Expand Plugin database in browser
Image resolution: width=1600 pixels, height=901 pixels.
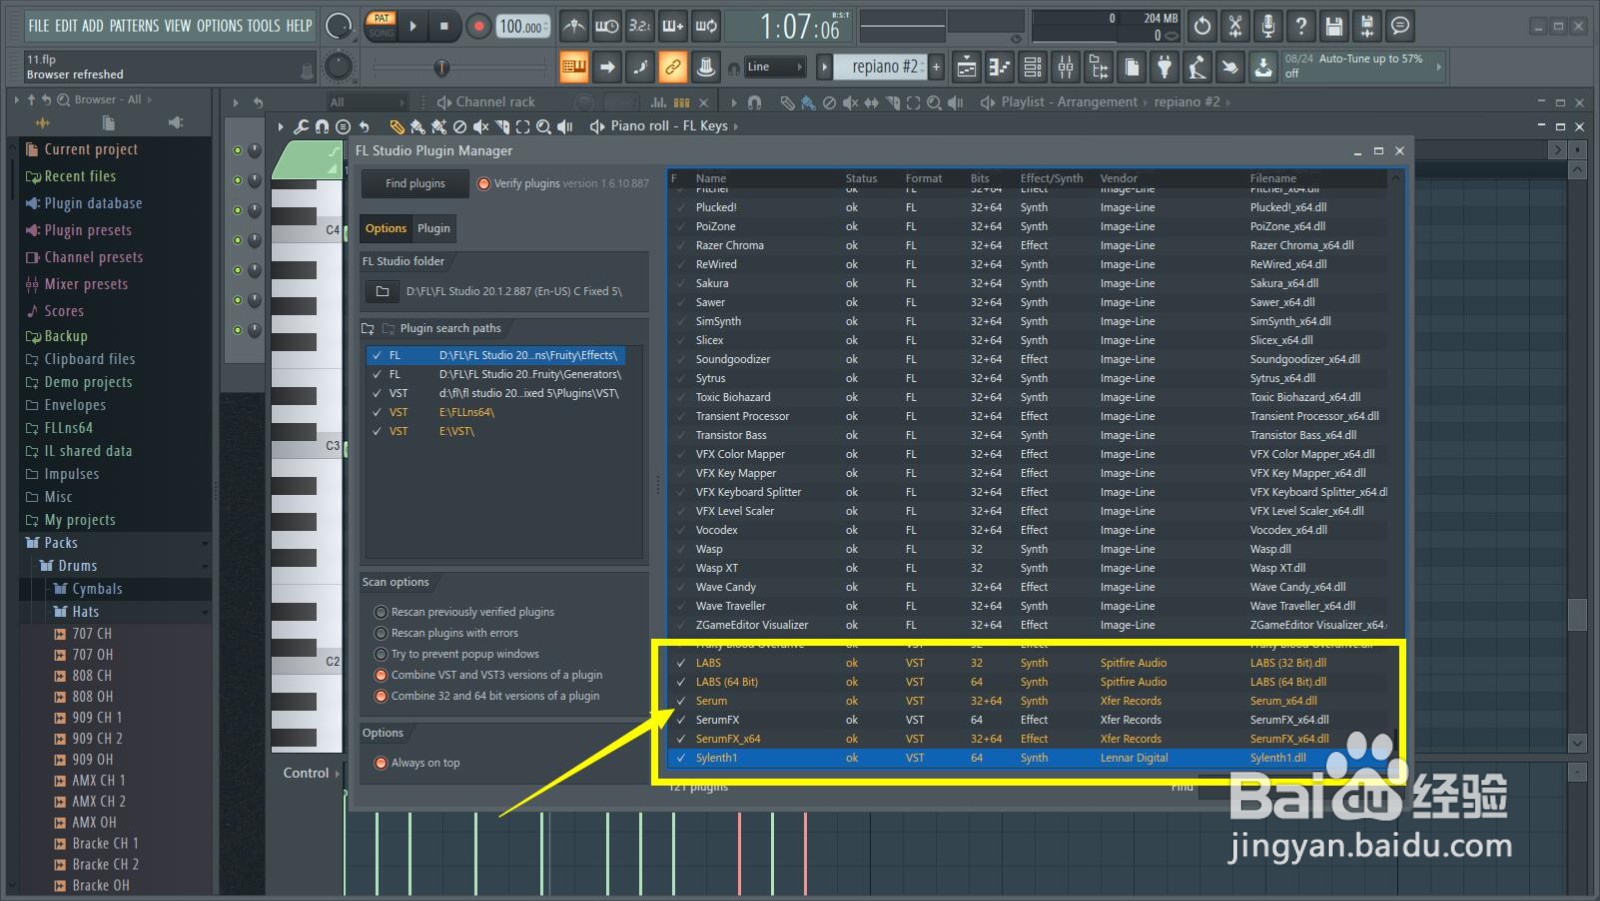point(93,203)
